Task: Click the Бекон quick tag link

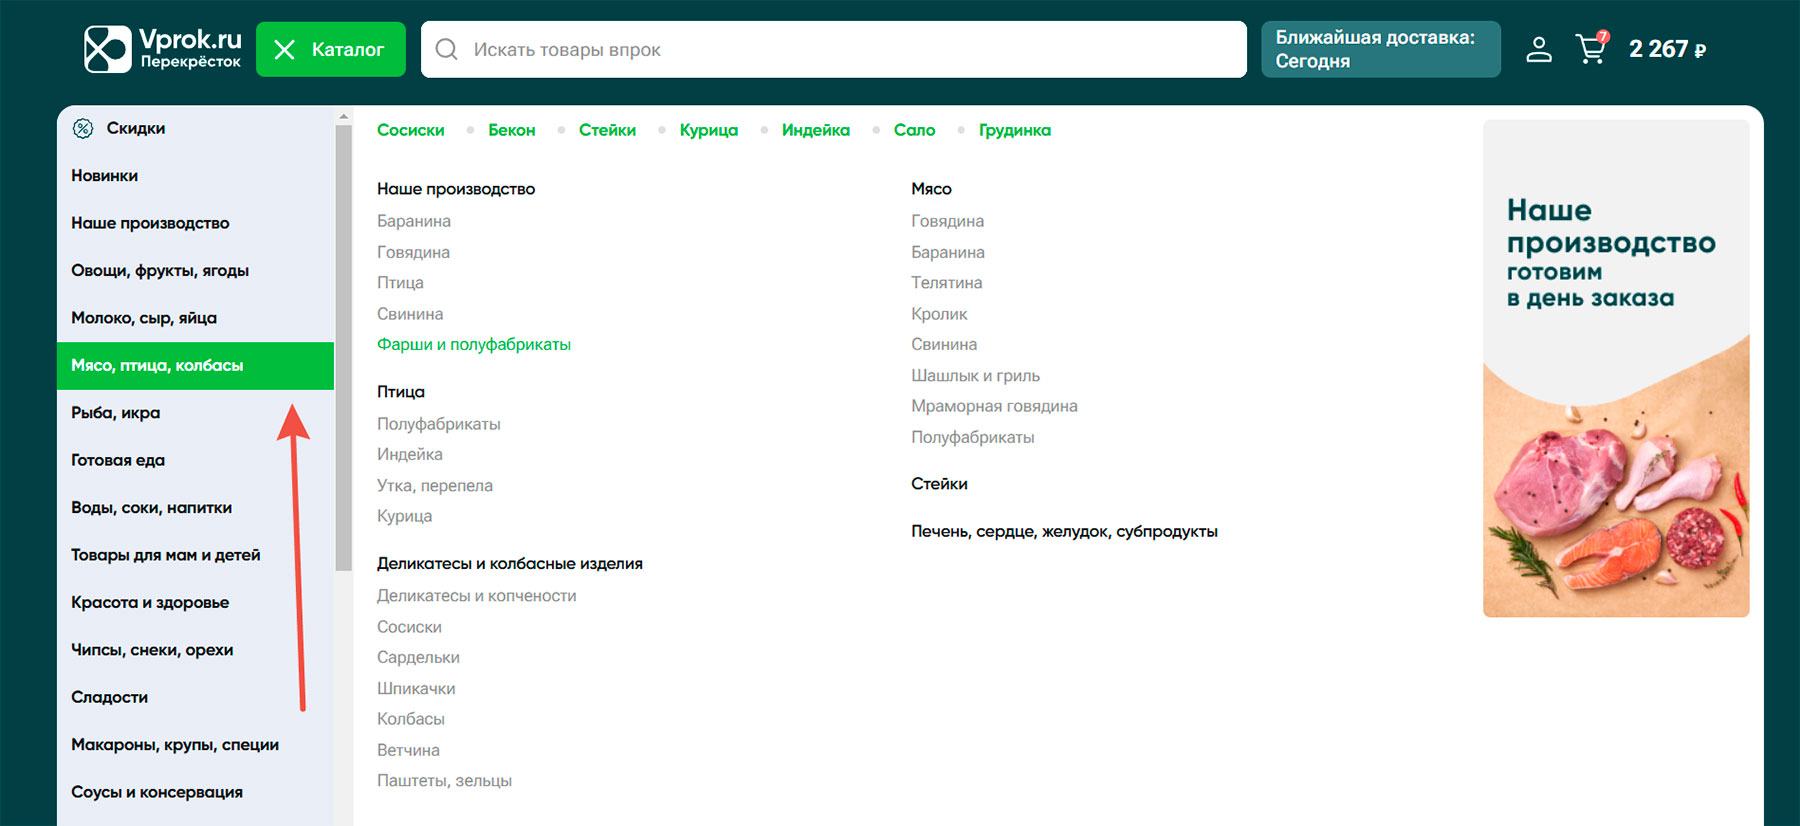Action: pyautogui.click(x=511, y=130)
